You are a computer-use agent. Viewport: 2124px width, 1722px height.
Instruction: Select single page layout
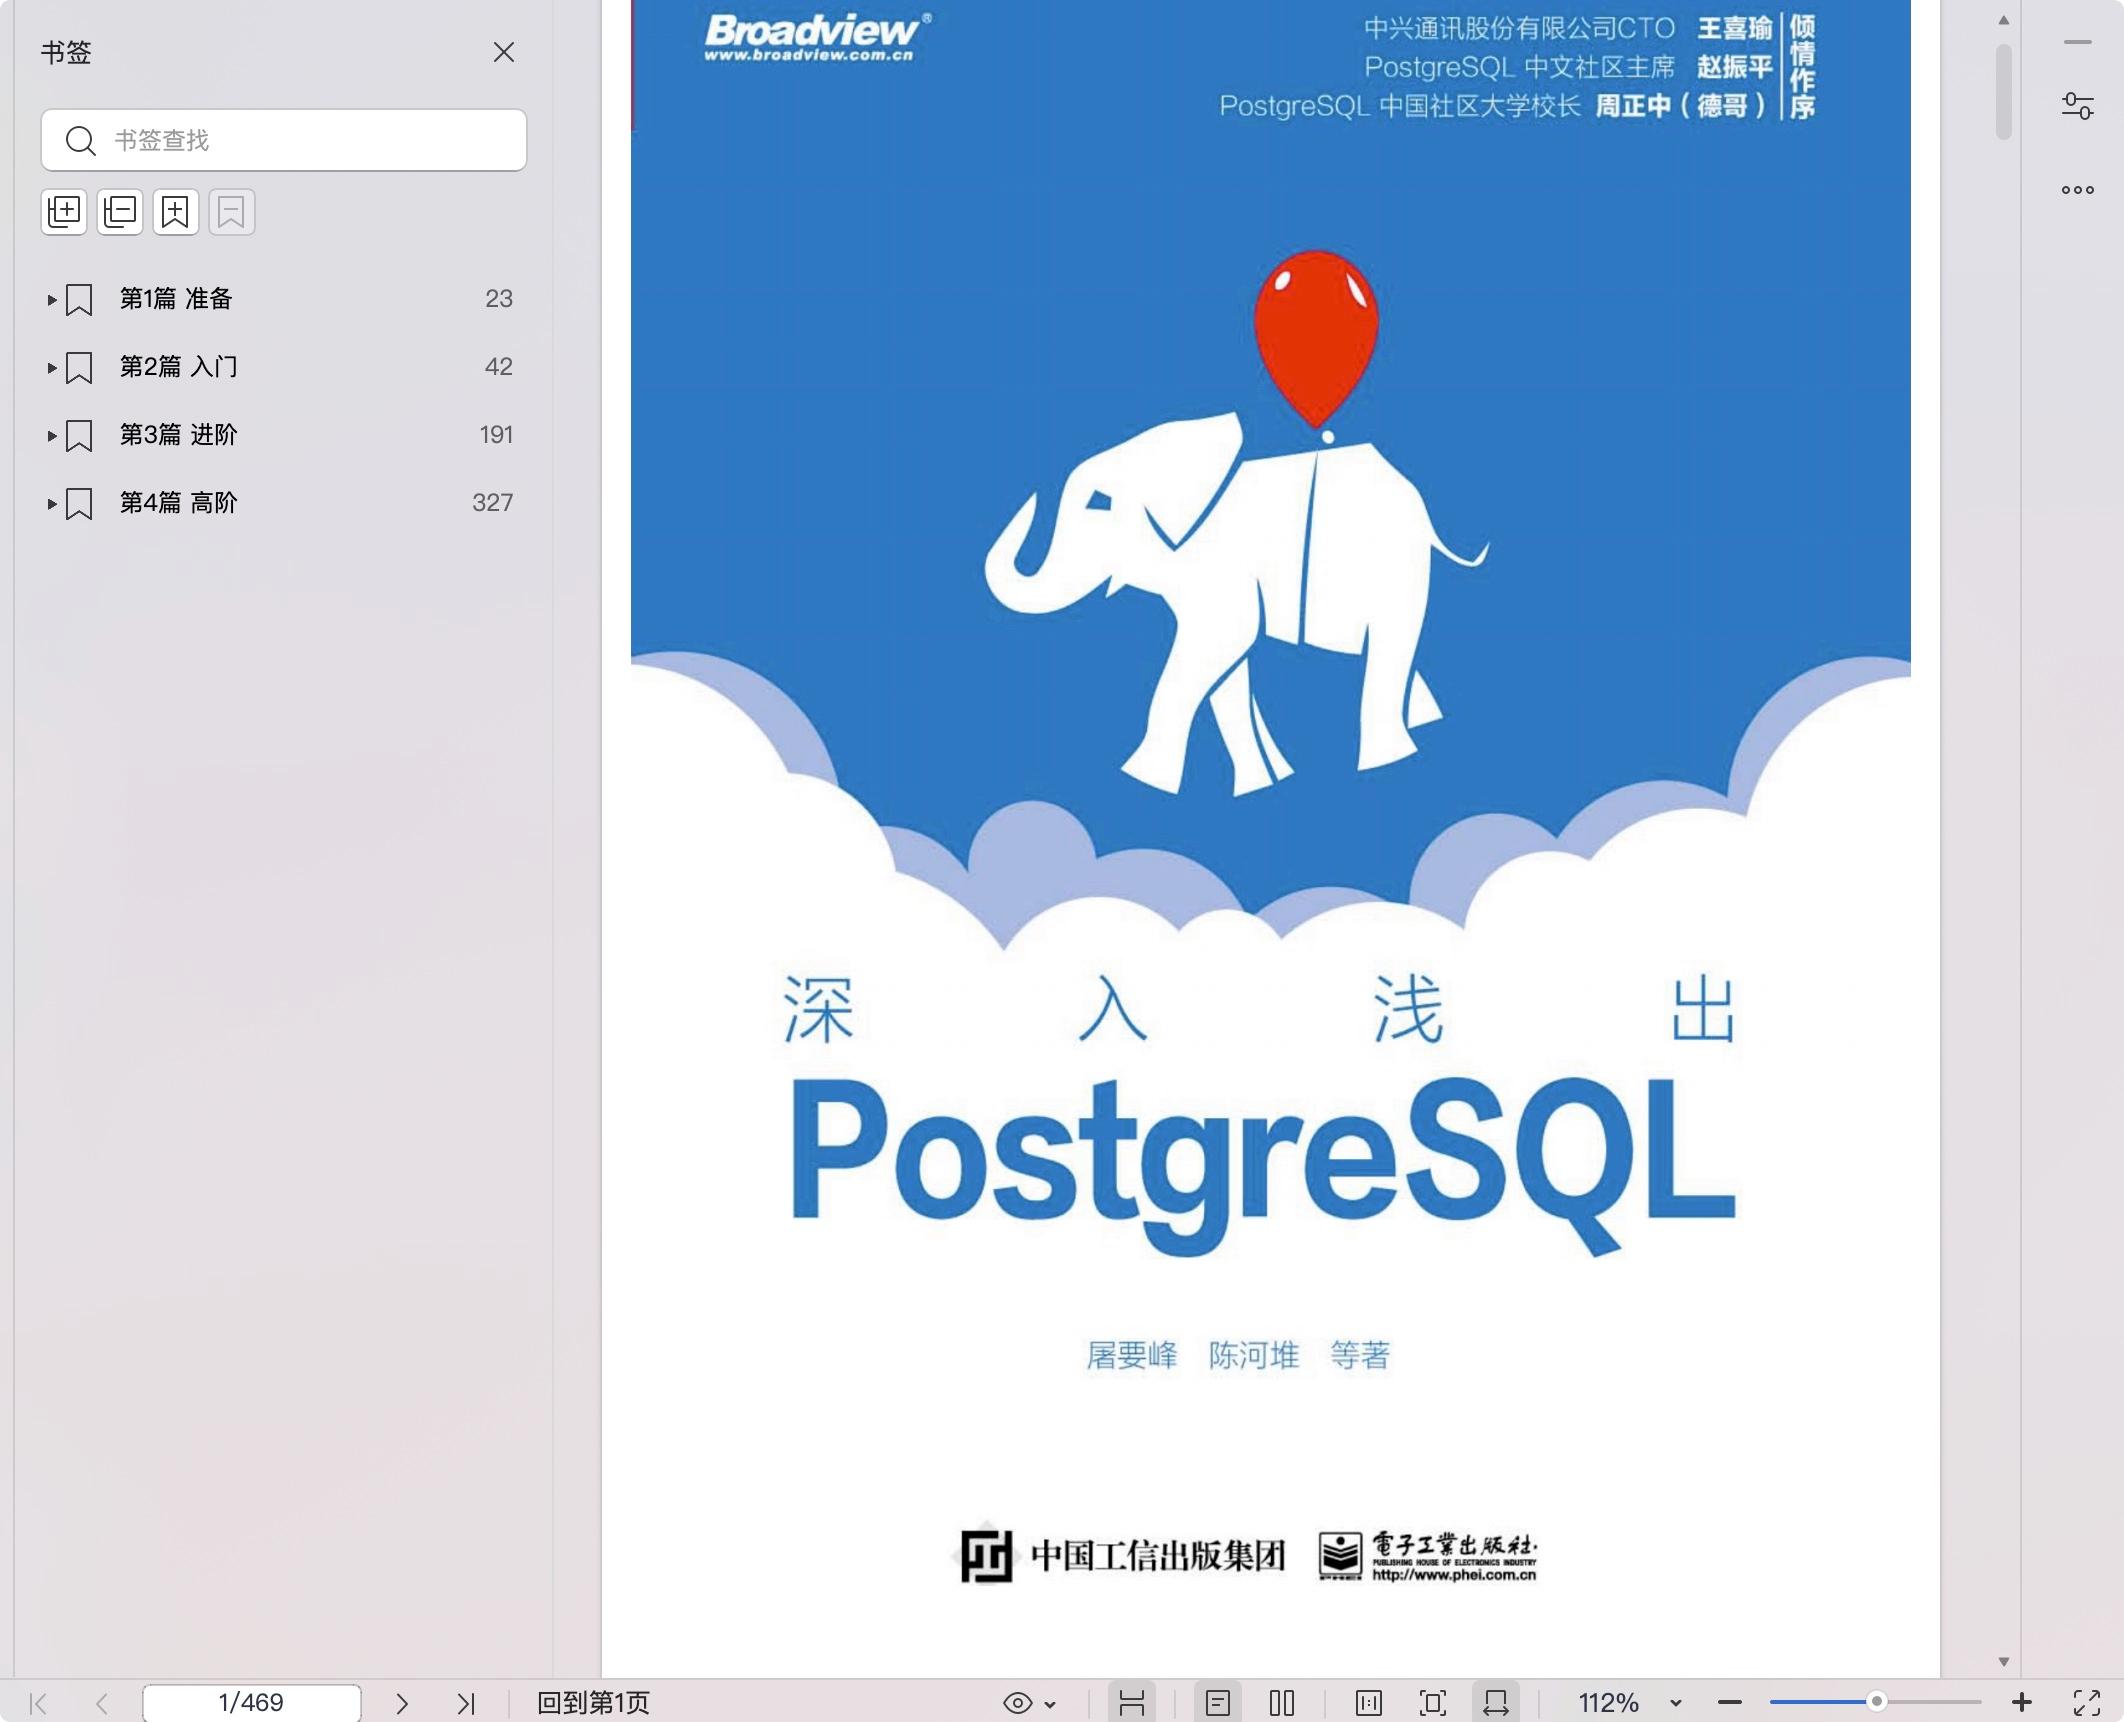[1218, 1702]
